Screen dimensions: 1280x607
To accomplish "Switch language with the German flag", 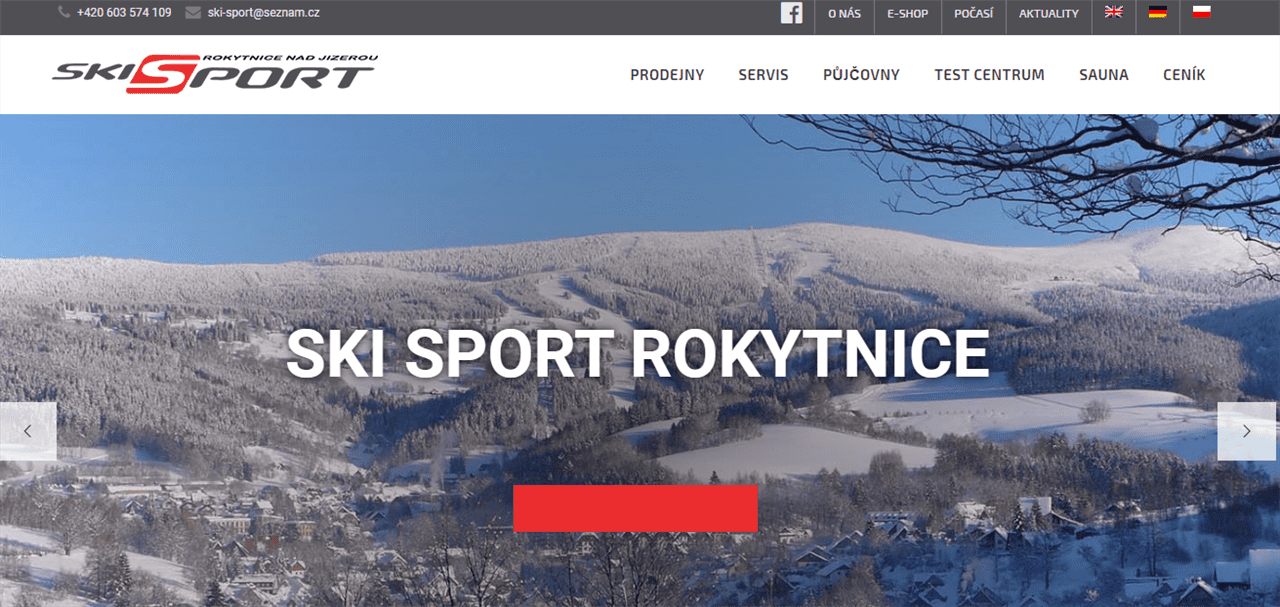I will pyautogui.click(x=1158, y=12).
